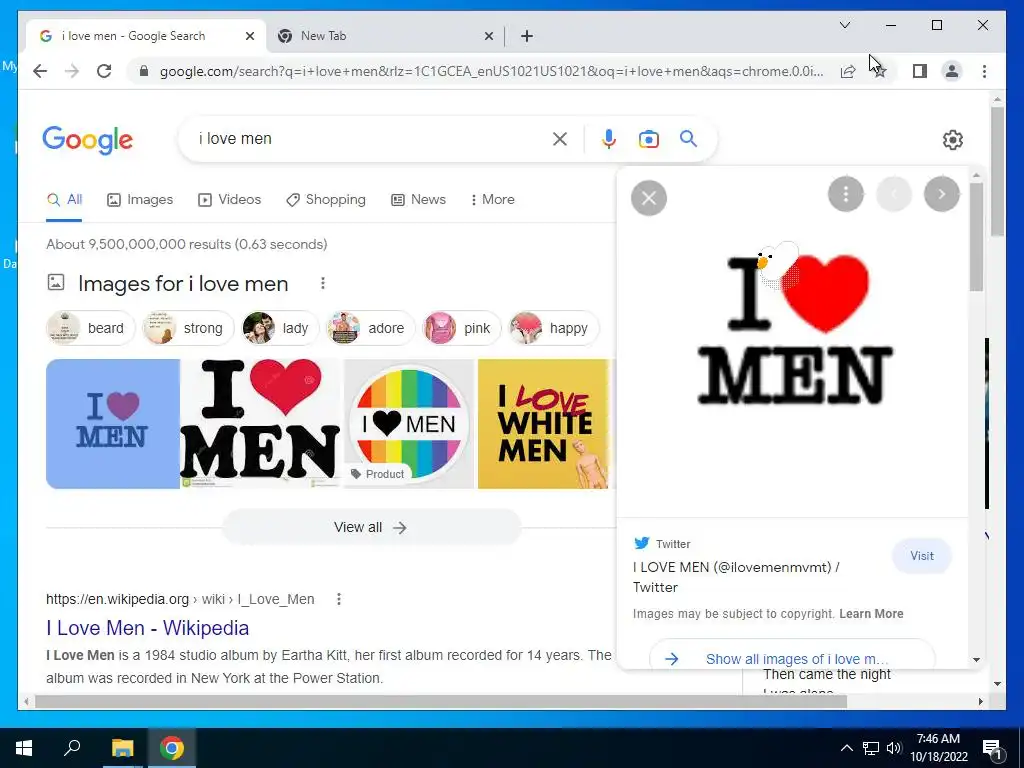Open the Learn More copyright link
The image size is (1024, 768).
point(871,614)
